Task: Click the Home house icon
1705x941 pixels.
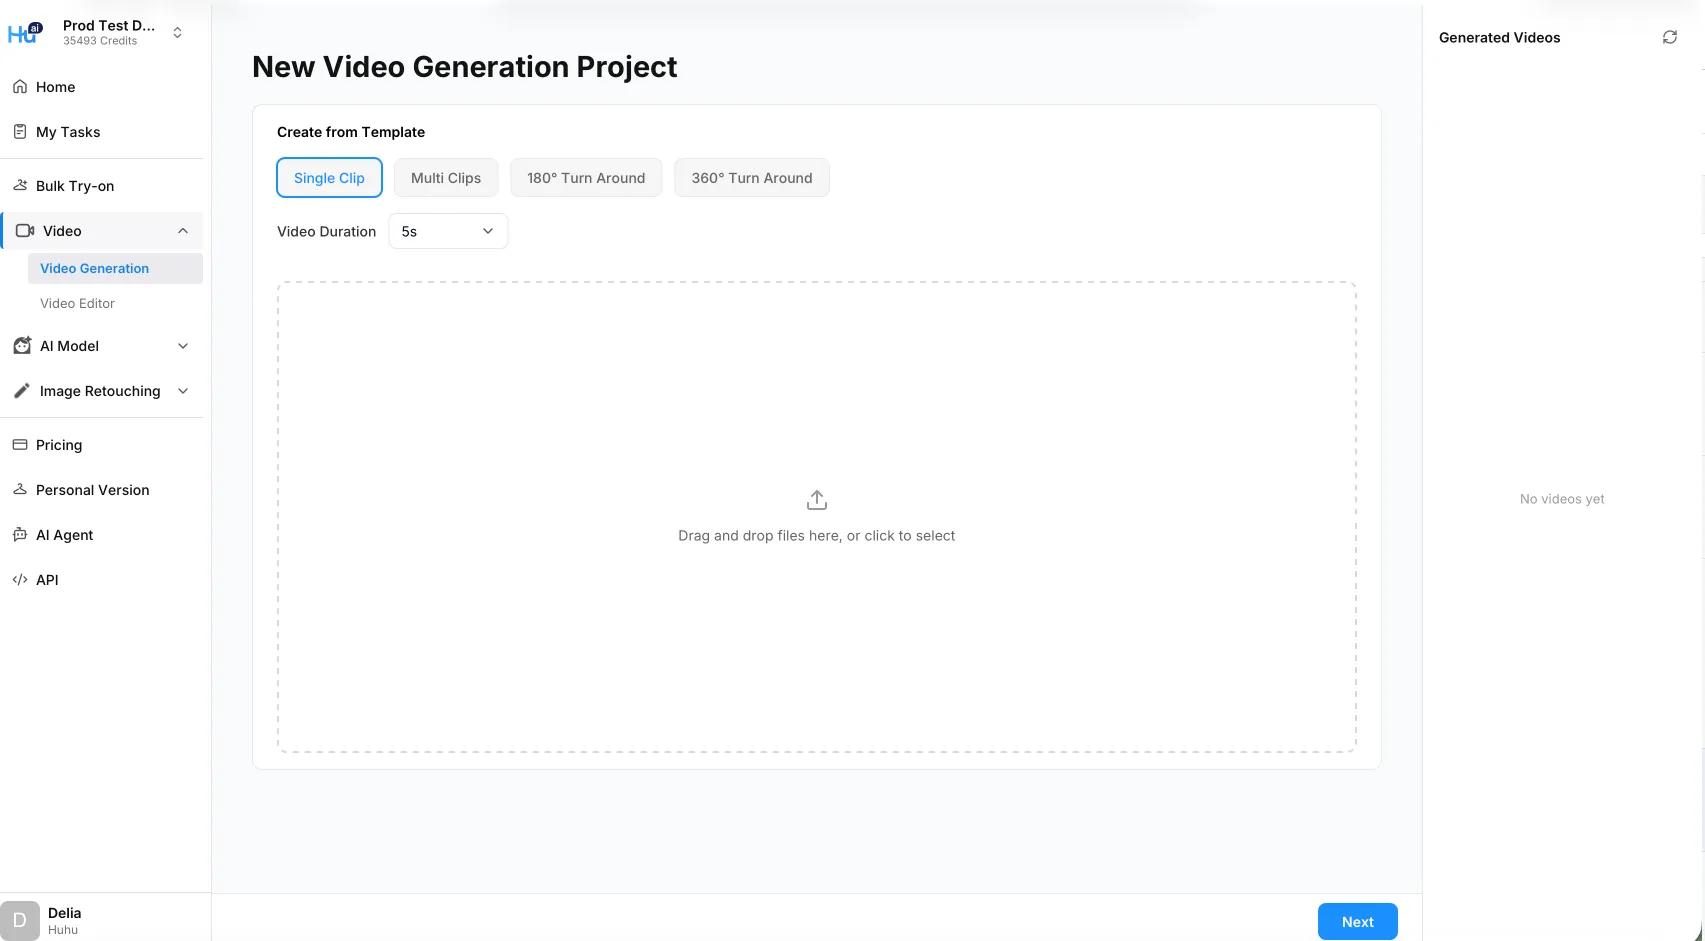Action: 20,87
